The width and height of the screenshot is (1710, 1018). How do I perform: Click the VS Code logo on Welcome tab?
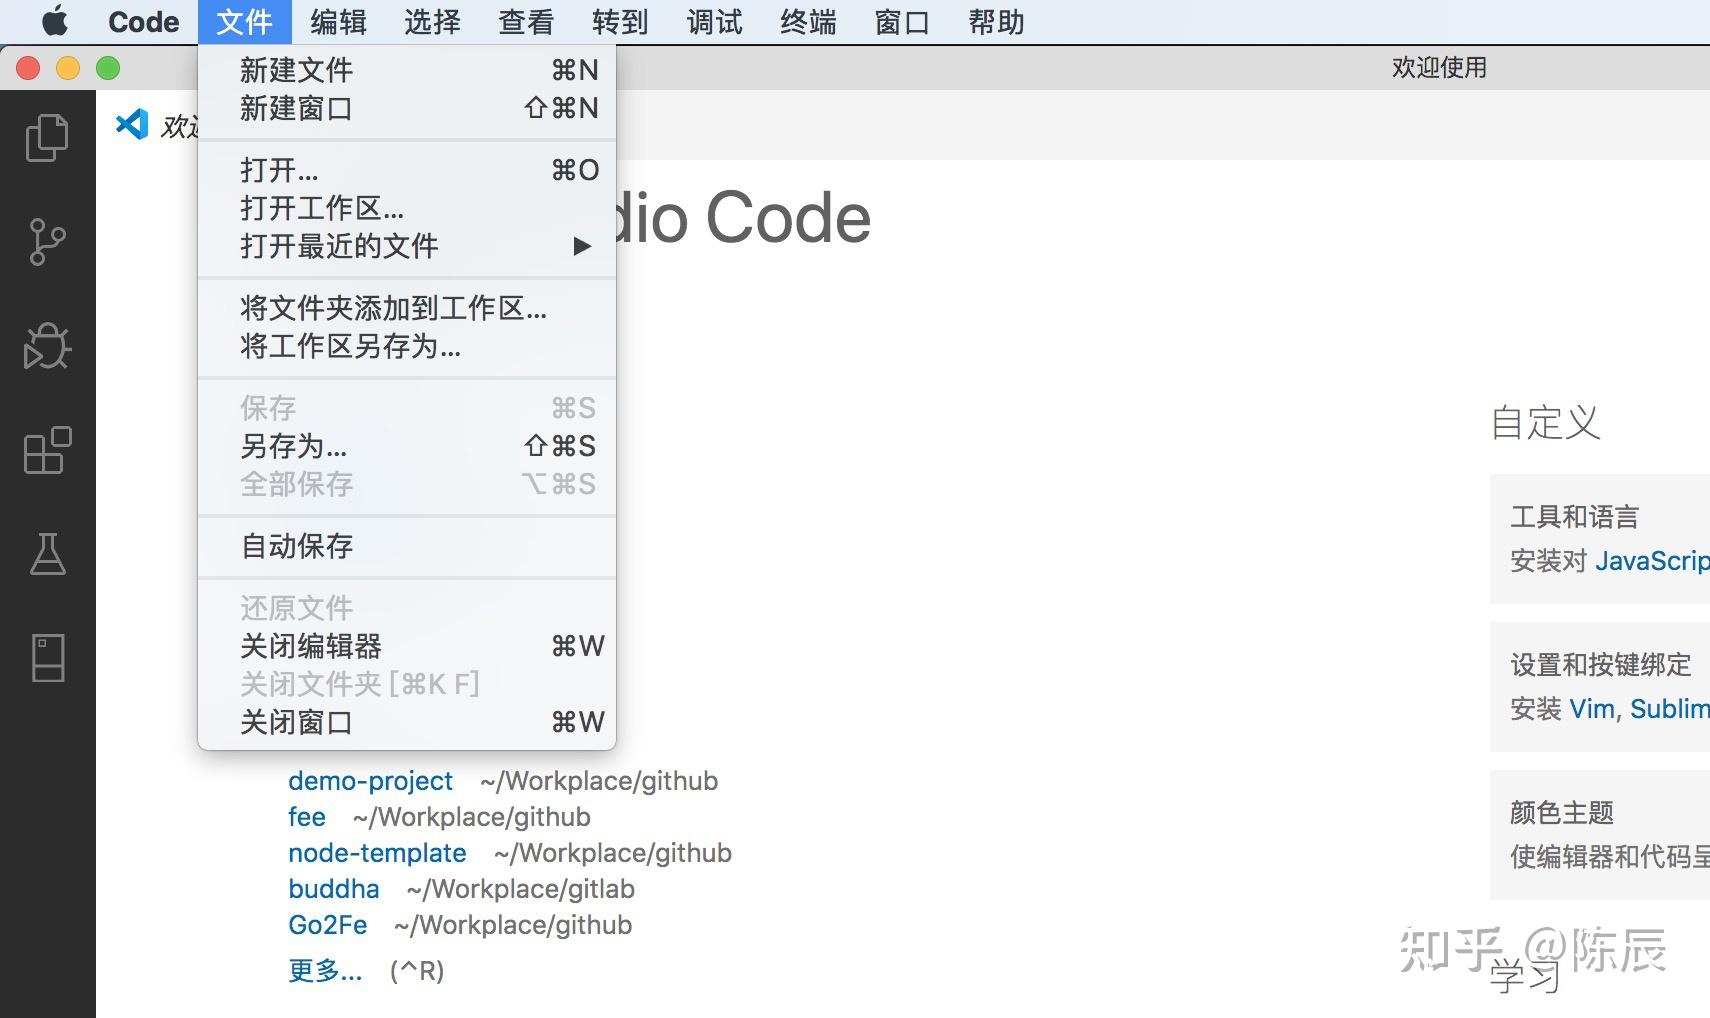point(132,124)
